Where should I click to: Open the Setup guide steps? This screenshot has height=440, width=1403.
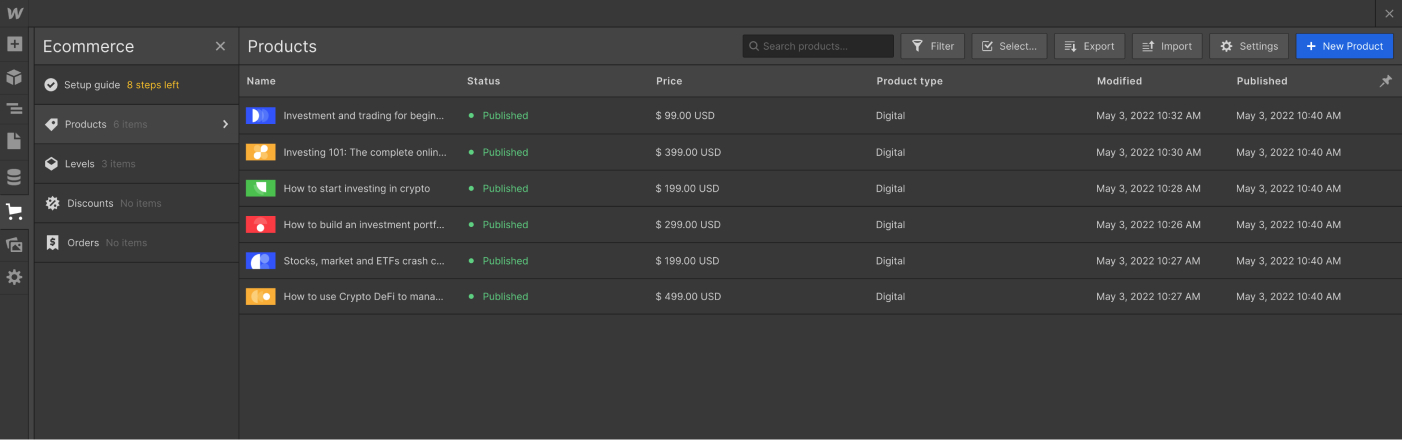(137, 85)
